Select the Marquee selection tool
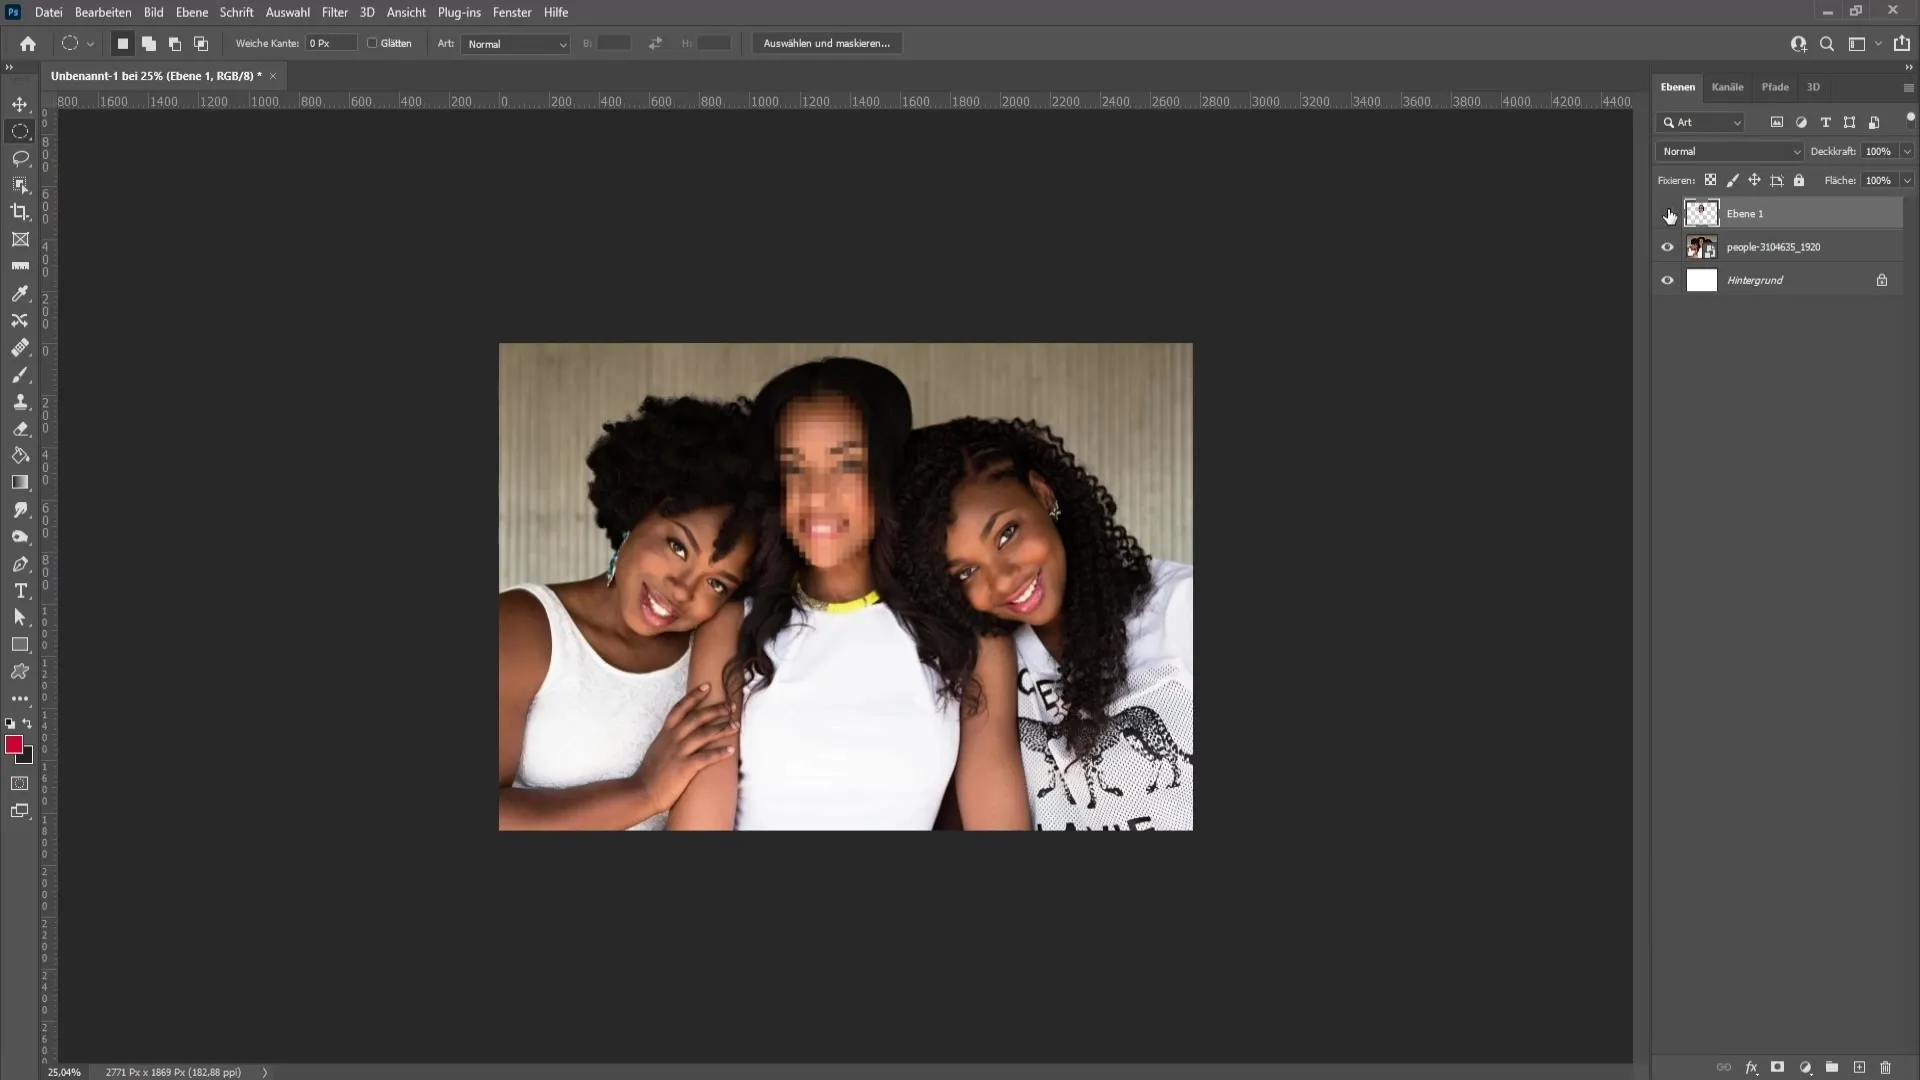The image size is (1920, 1080). point(20,131)
